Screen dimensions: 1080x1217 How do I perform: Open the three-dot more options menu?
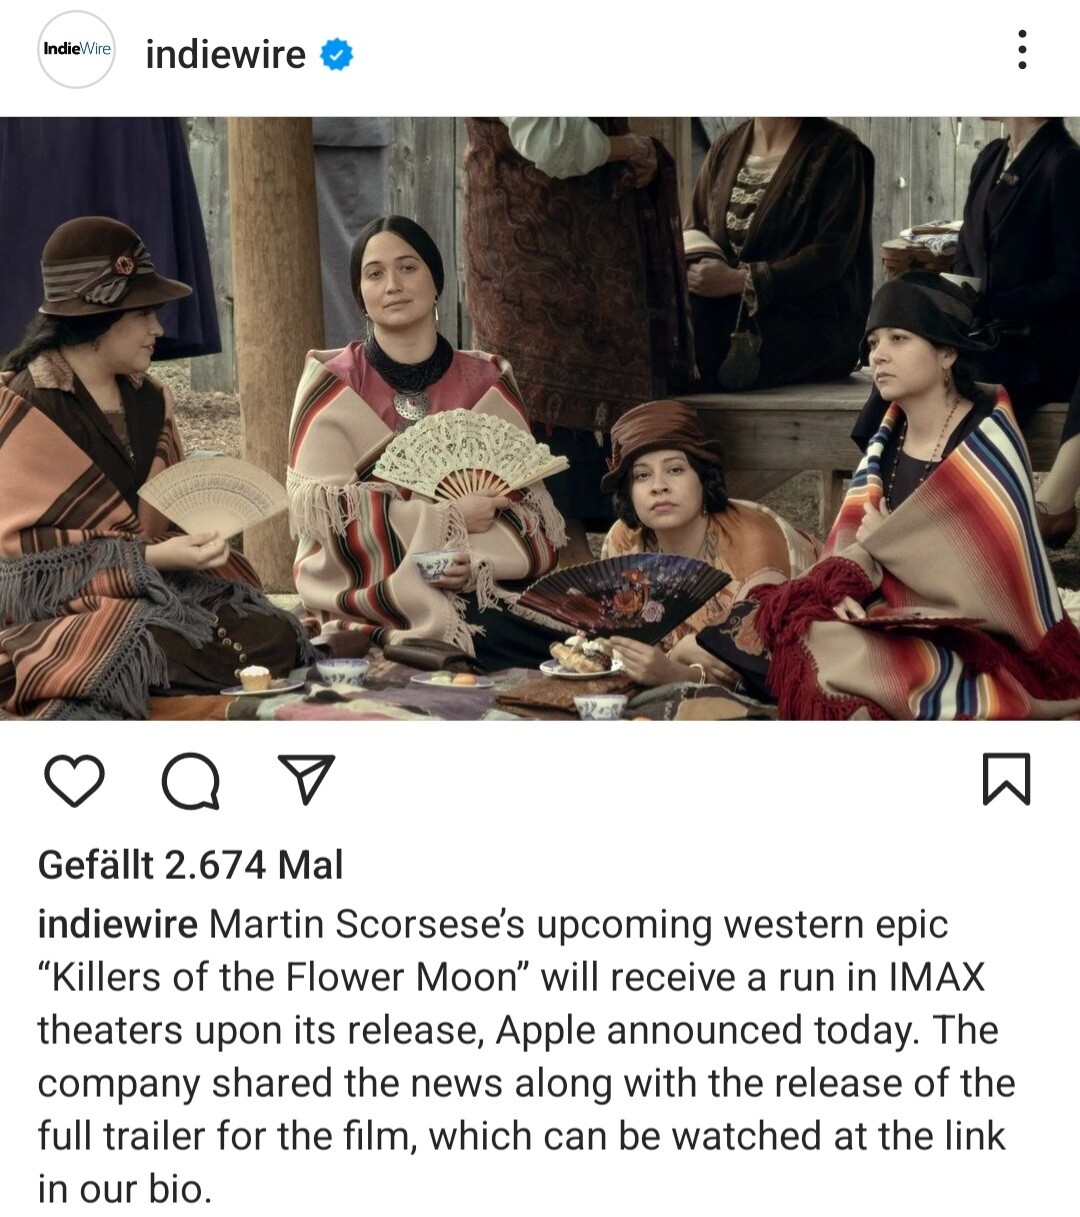coord(1022,50)
